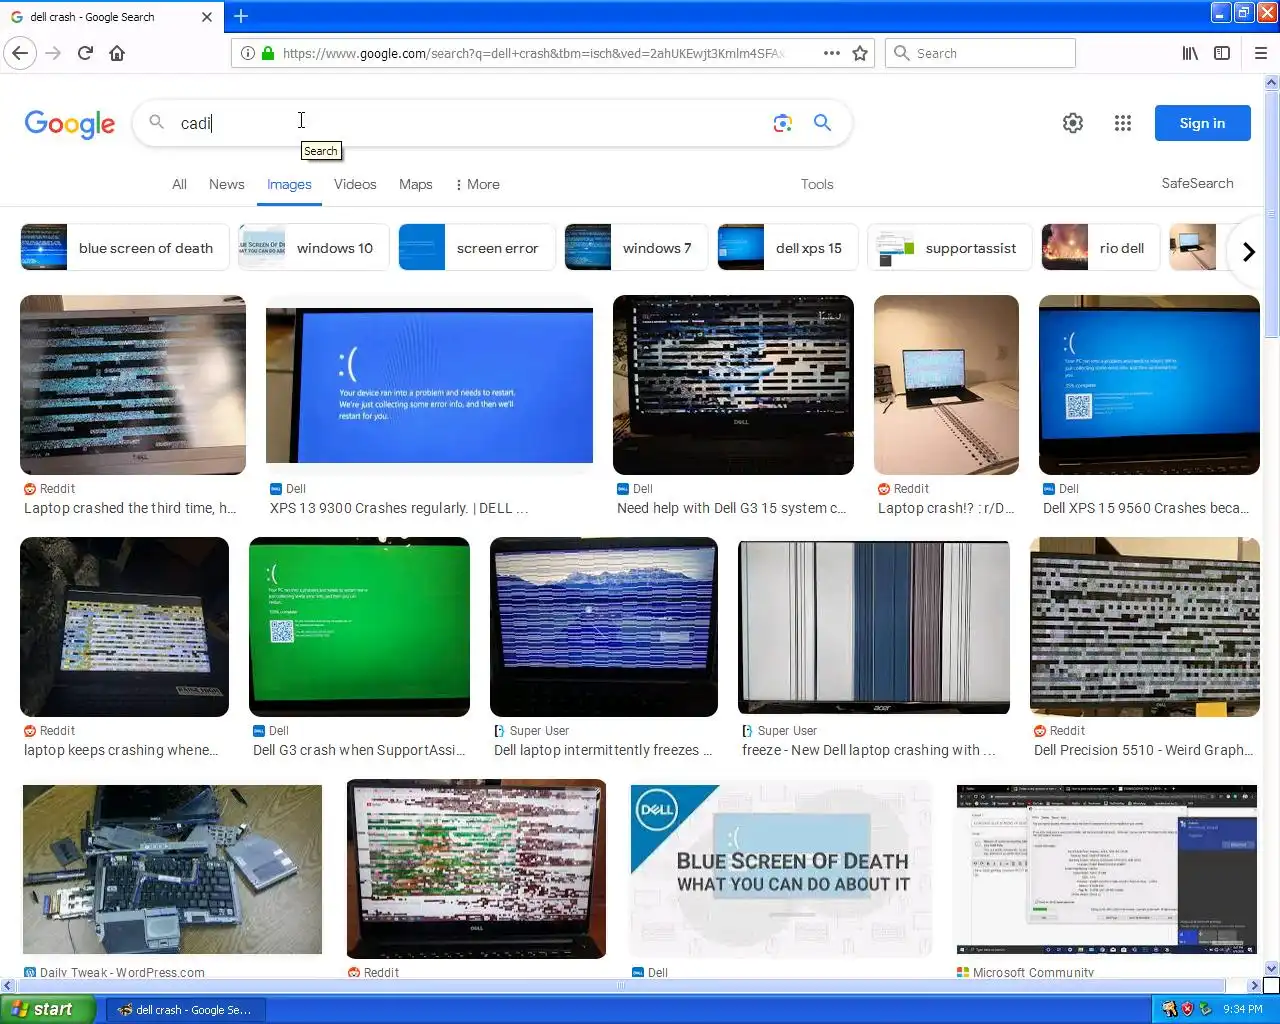Select the dell xps 15 chip
The height and width of the screenshot is (1024, 1280).
click(x=787, y=248)
